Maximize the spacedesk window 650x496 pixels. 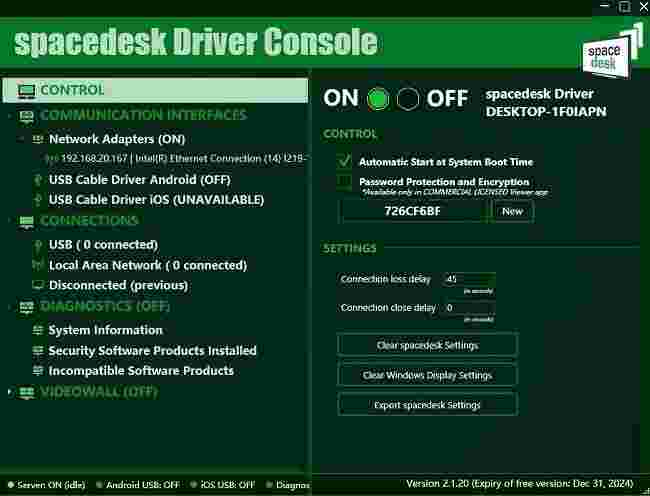[x=625, y=6]
